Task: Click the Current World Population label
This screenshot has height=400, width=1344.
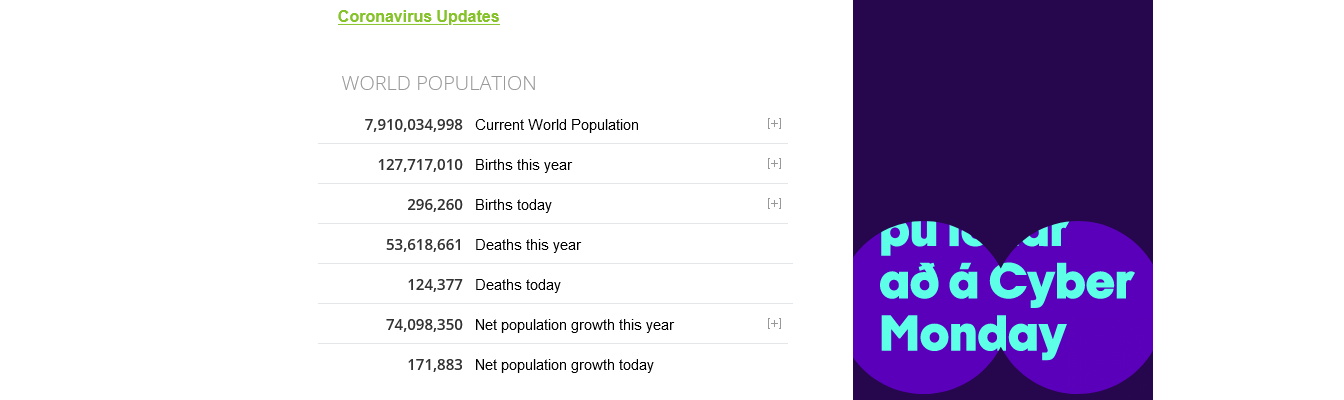Action: [x=556, y=125]
